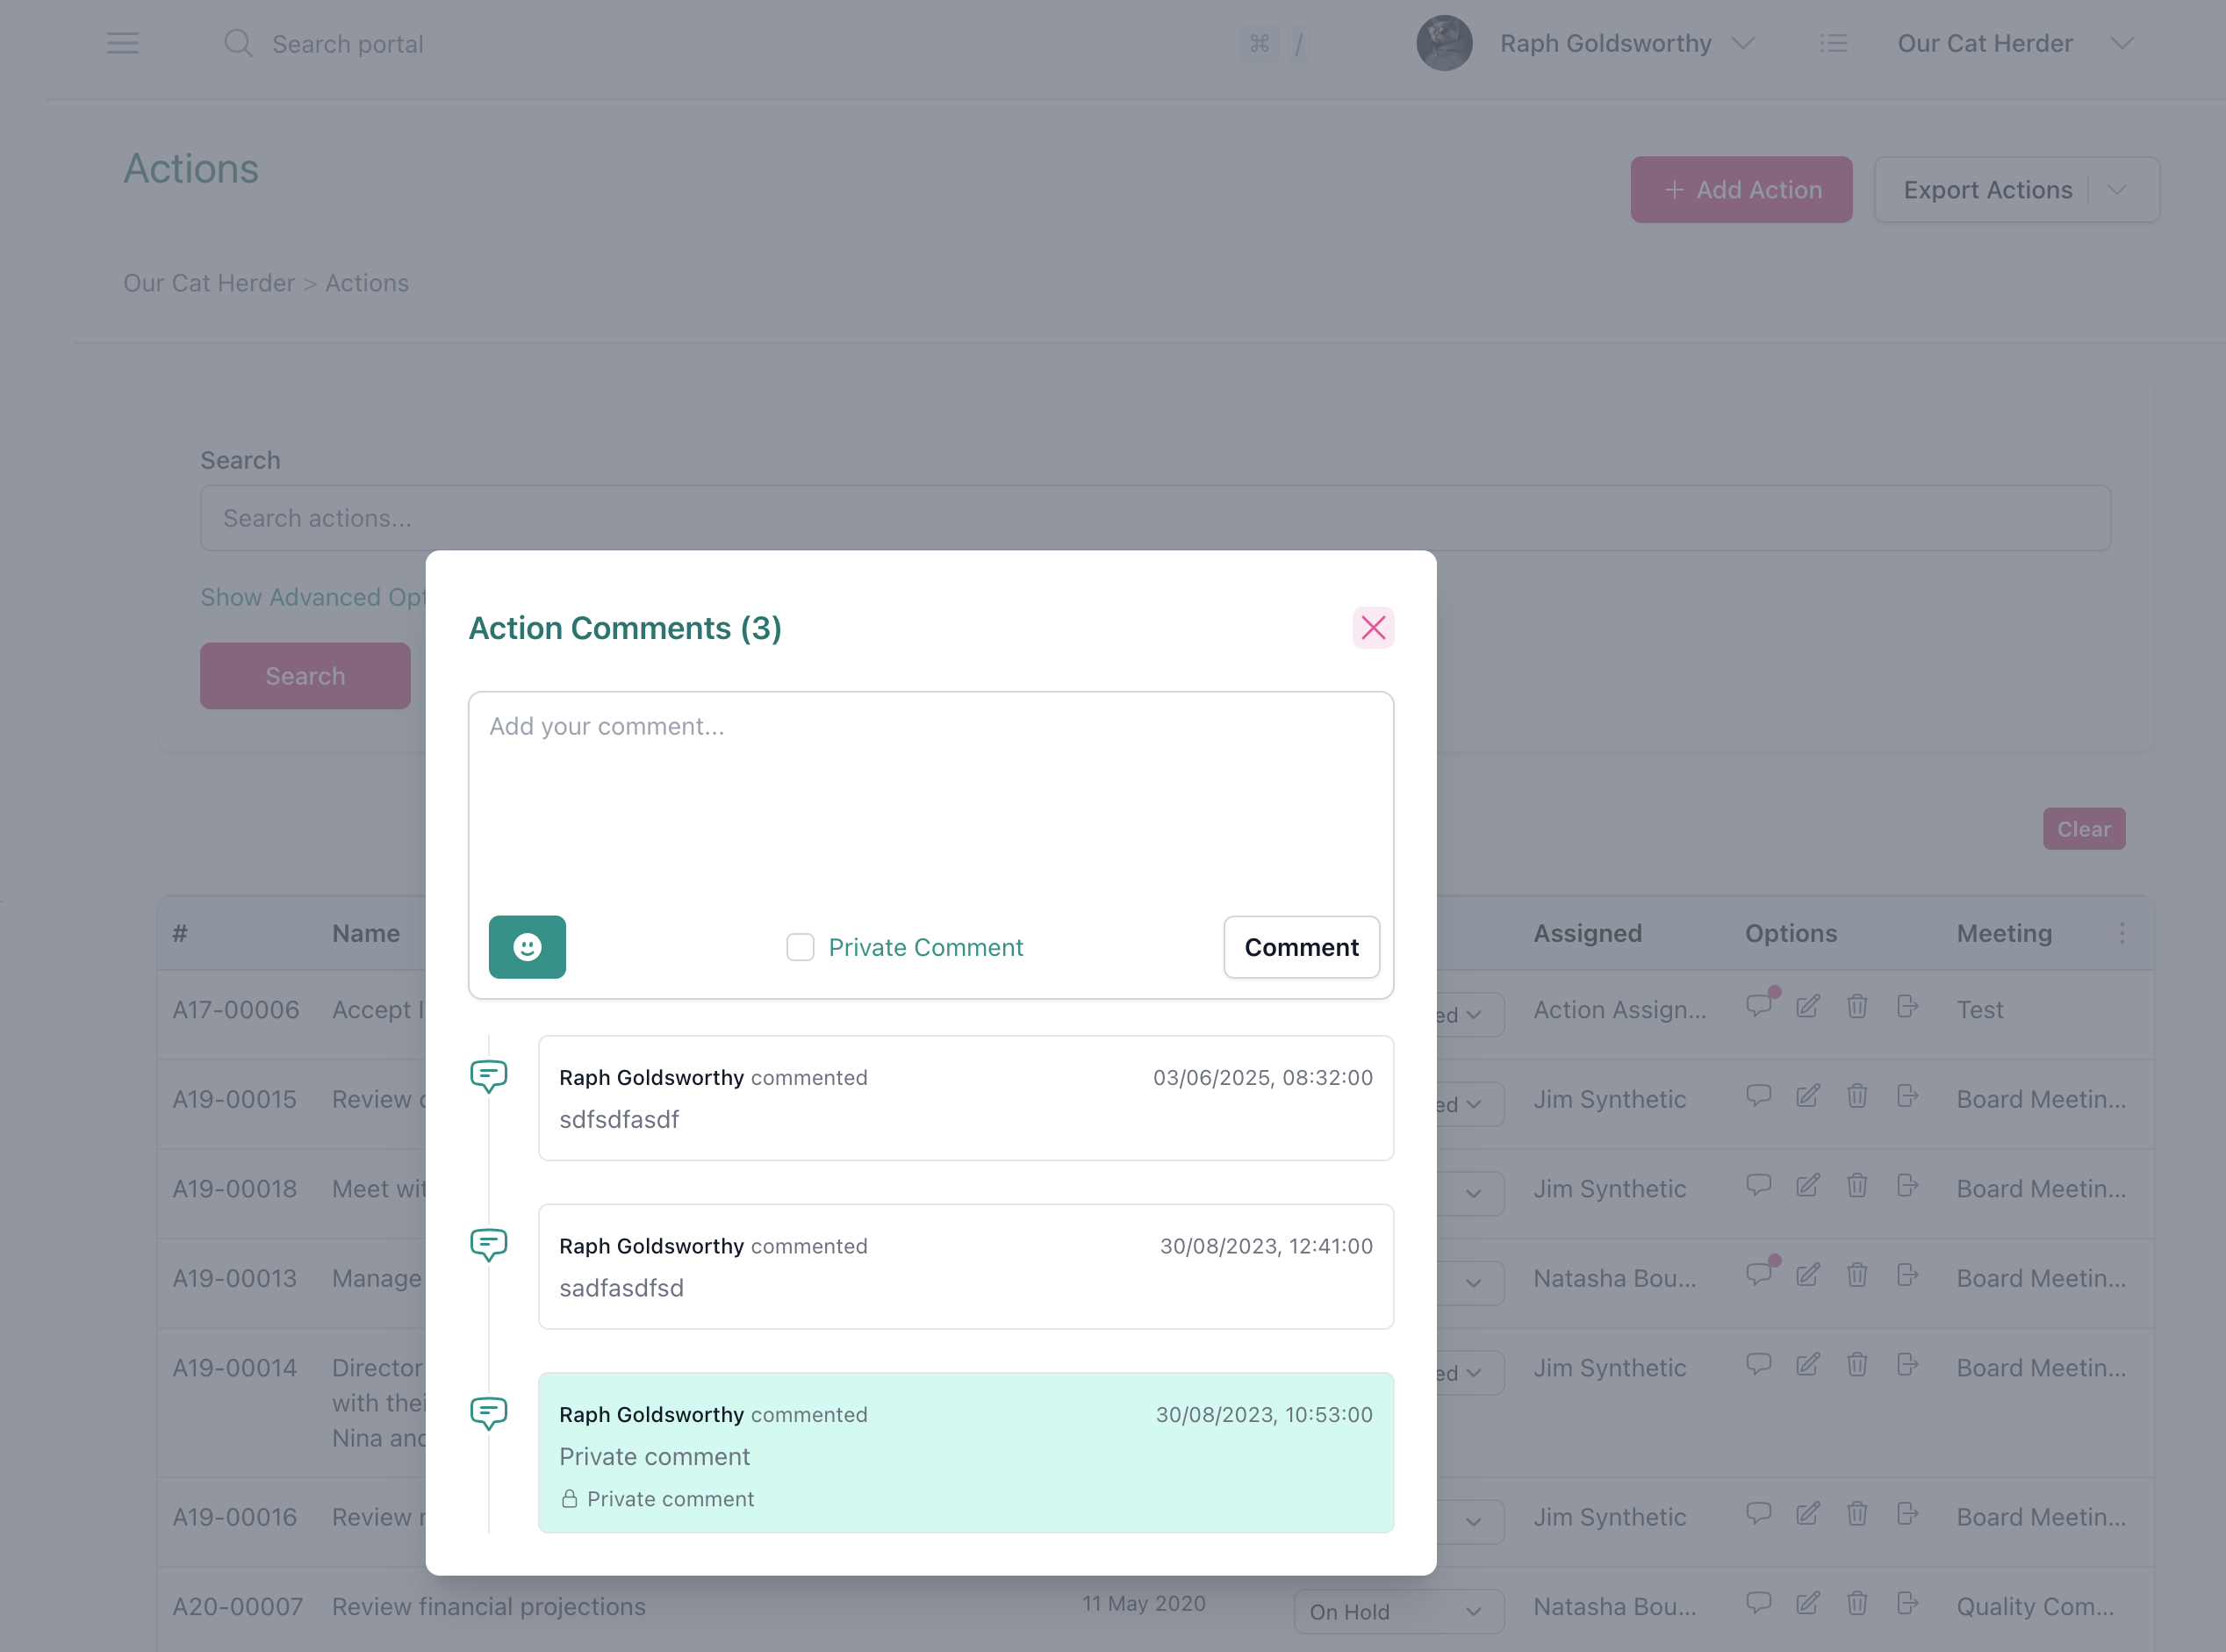Edit action A19-00014 via the pencil icon
Screen dimensions: 2226x1652
tap(1807, 1364)
